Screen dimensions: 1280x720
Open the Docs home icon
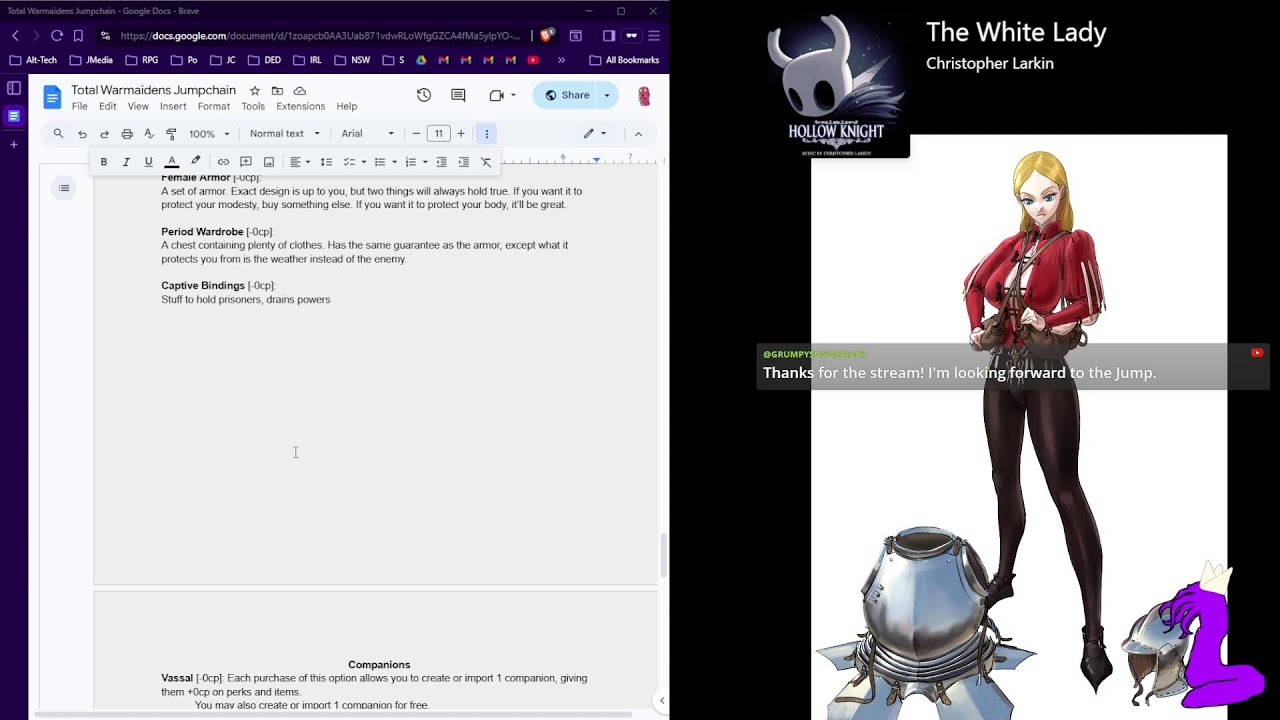tap(52, 97)
